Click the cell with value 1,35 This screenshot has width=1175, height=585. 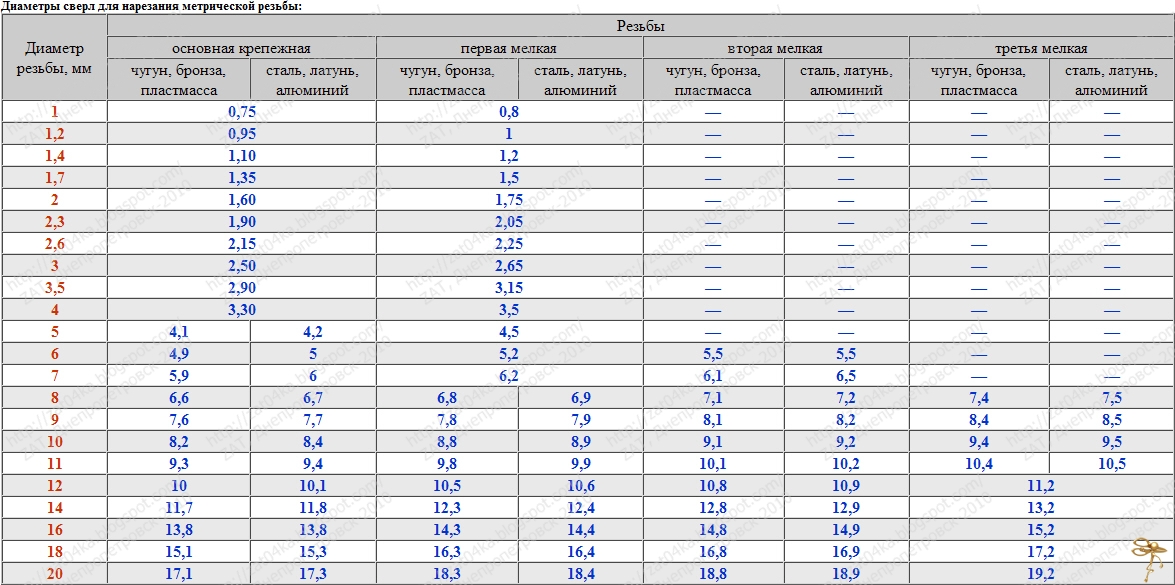[x=241, y=178]
